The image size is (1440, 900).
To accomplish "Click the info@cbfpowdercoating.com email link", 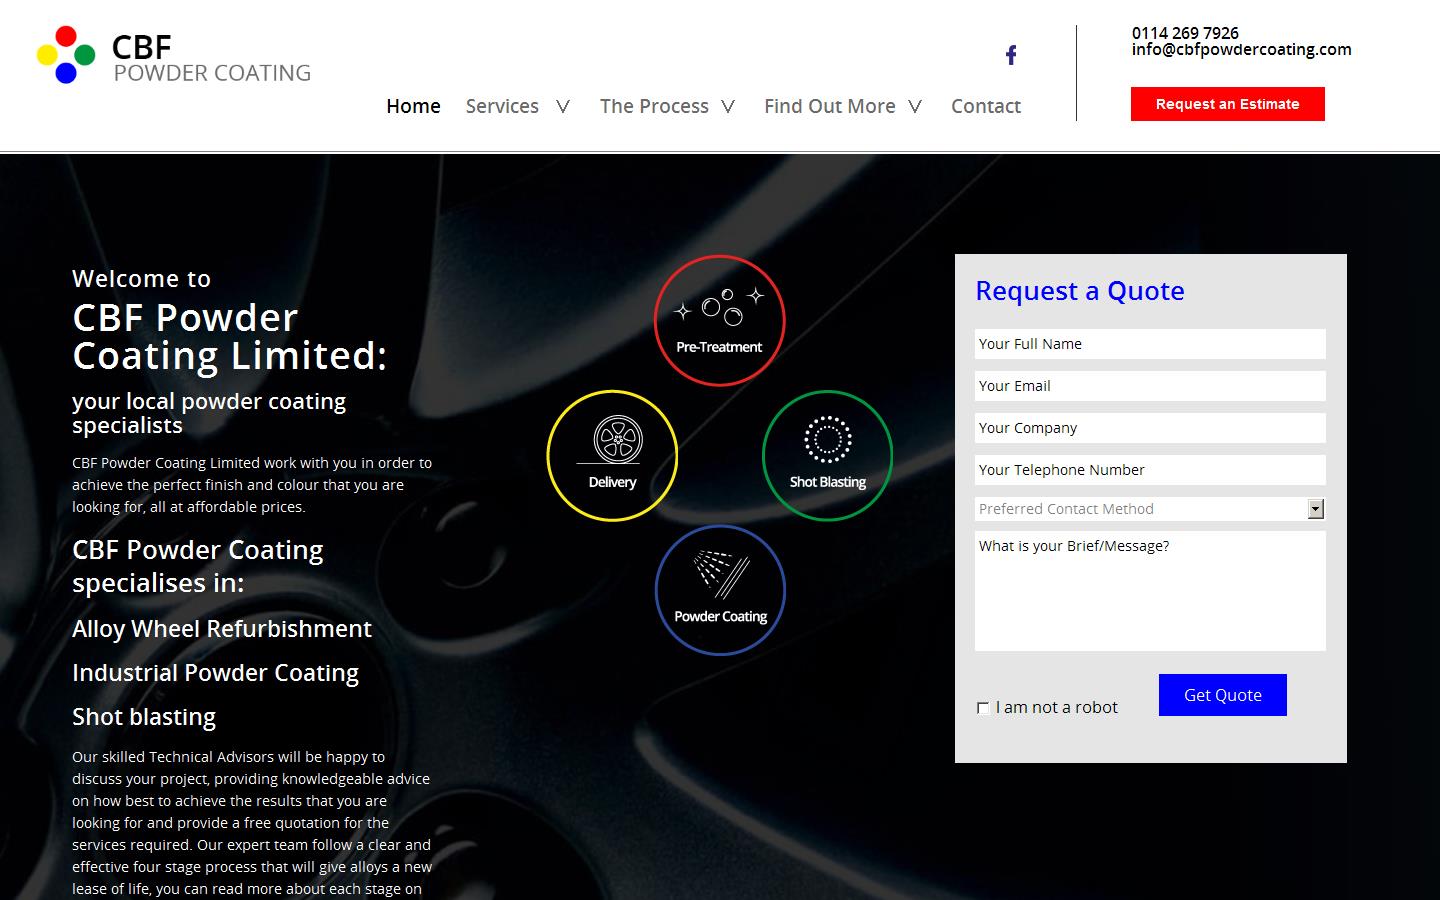I will tap(1240, 50).
